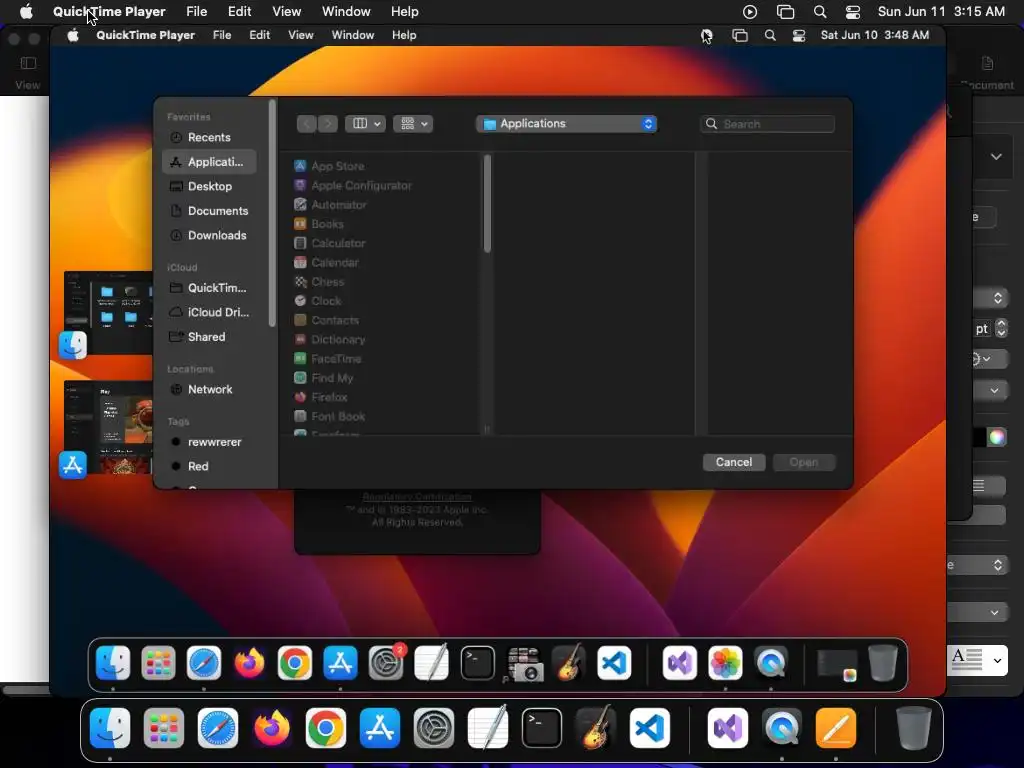Select Network under Locations

[209, 389]
